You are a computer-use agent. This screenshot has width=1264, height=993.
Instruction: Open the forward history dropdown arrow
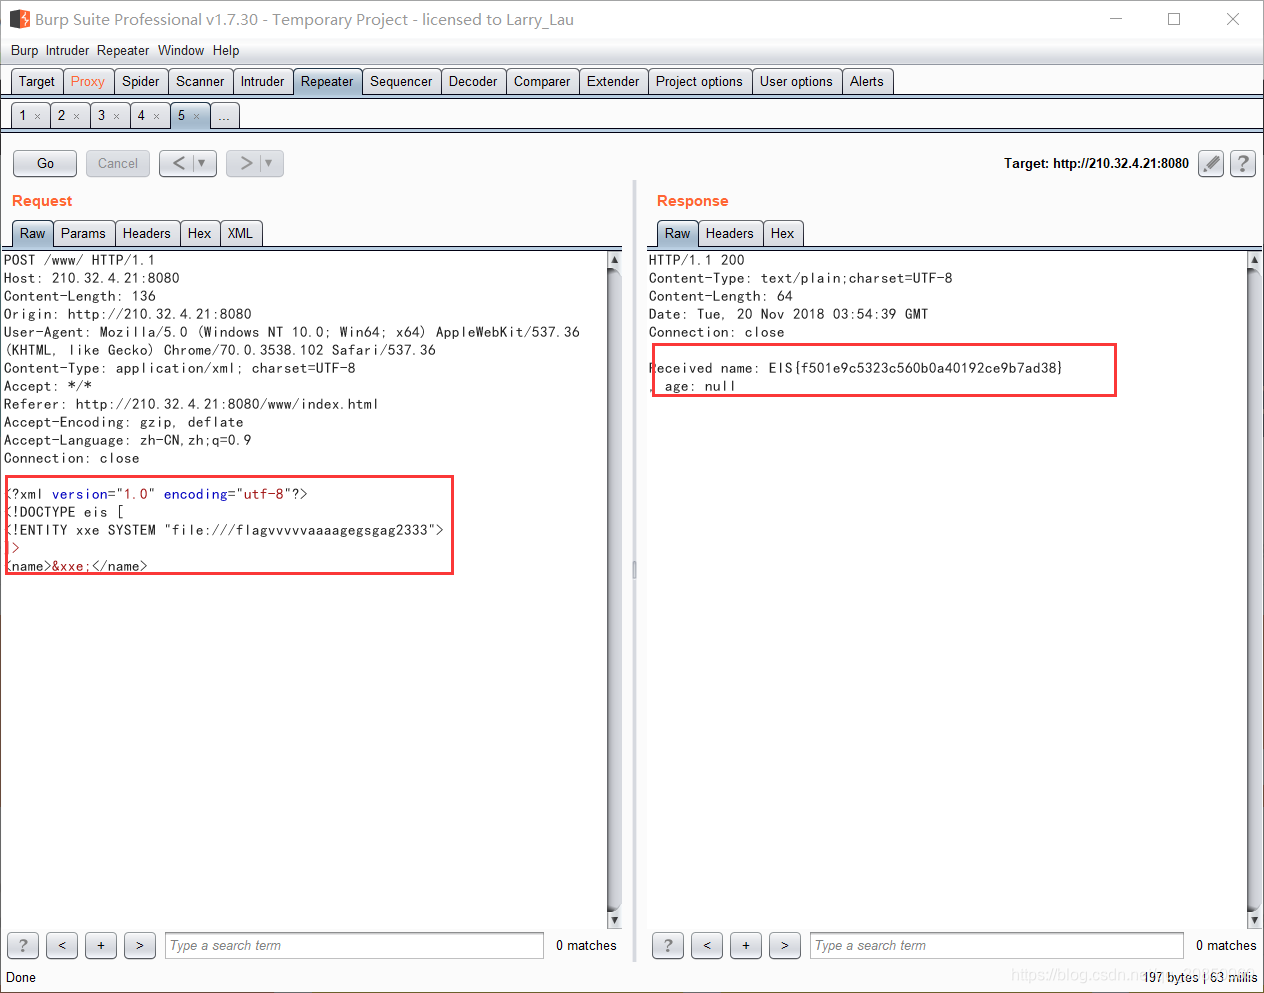270,163
